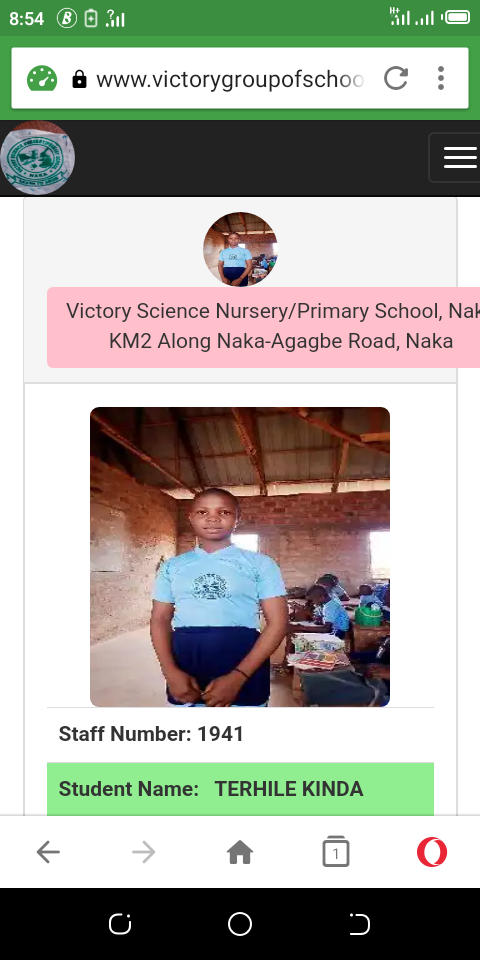
Task: Tap the browser reload icon
Action: (x=396, y=78)
